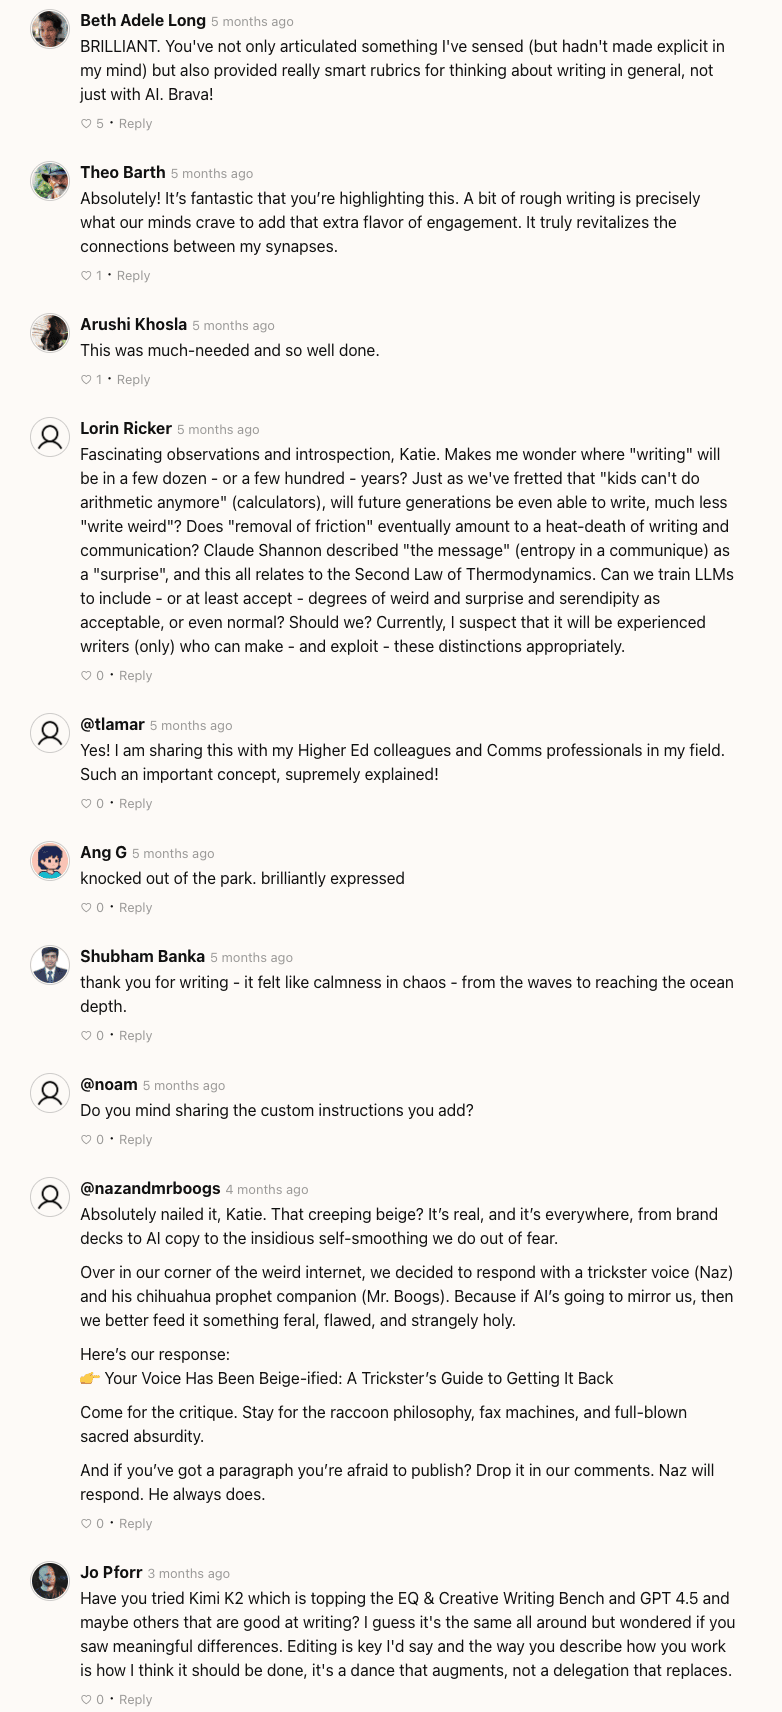Click Ang G's cartoon avatar
782x1712 pixels.
pos(50,861)
